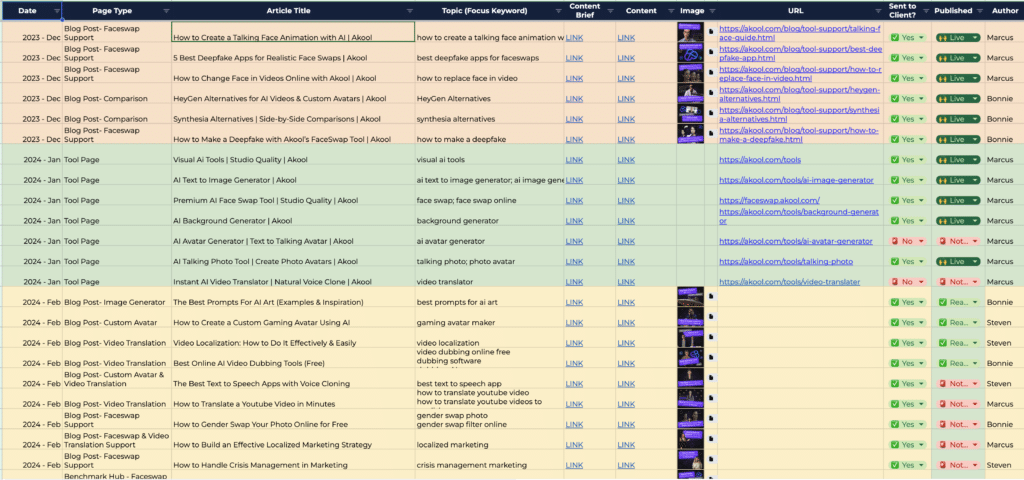1024x480 pixels.
Task: Click the image thumbnail in the Localized Marketing Strategy row
Action: (x=690, y=439)
